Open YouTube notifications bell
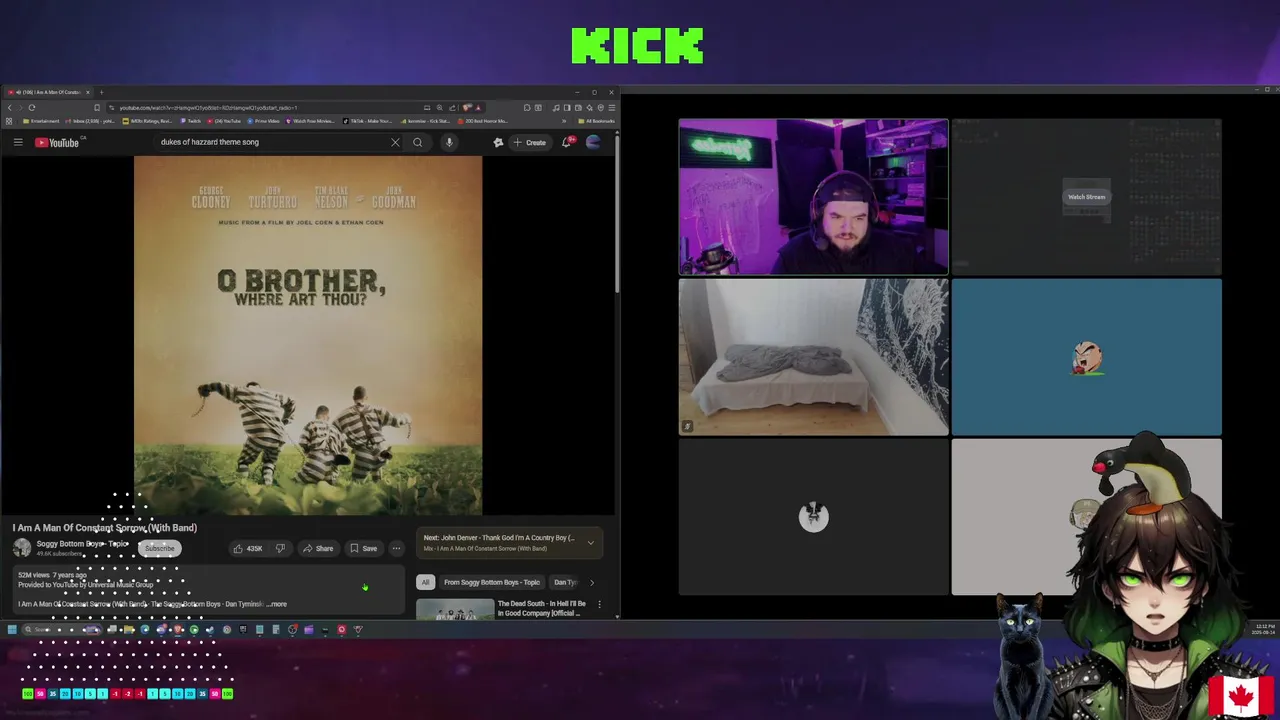1280x720 pixels. click(567, 142)
